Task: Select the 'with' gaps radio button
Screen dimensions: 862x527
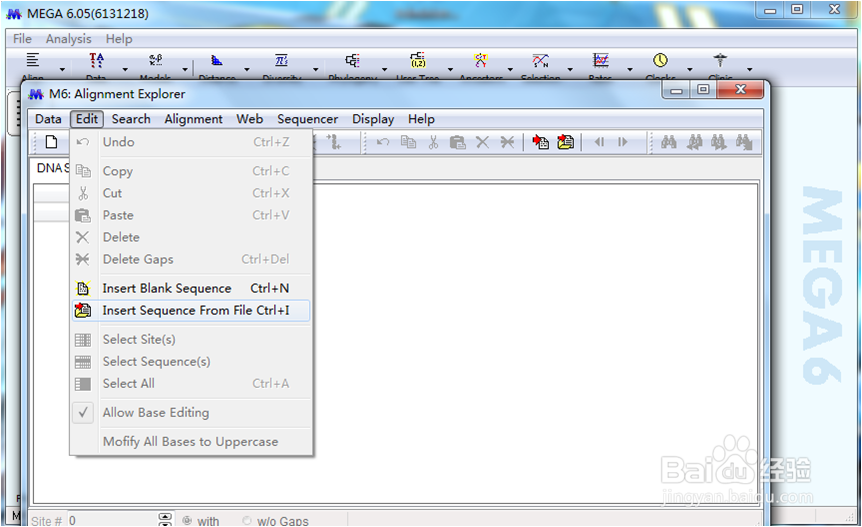Action: (x=187, y=520)
